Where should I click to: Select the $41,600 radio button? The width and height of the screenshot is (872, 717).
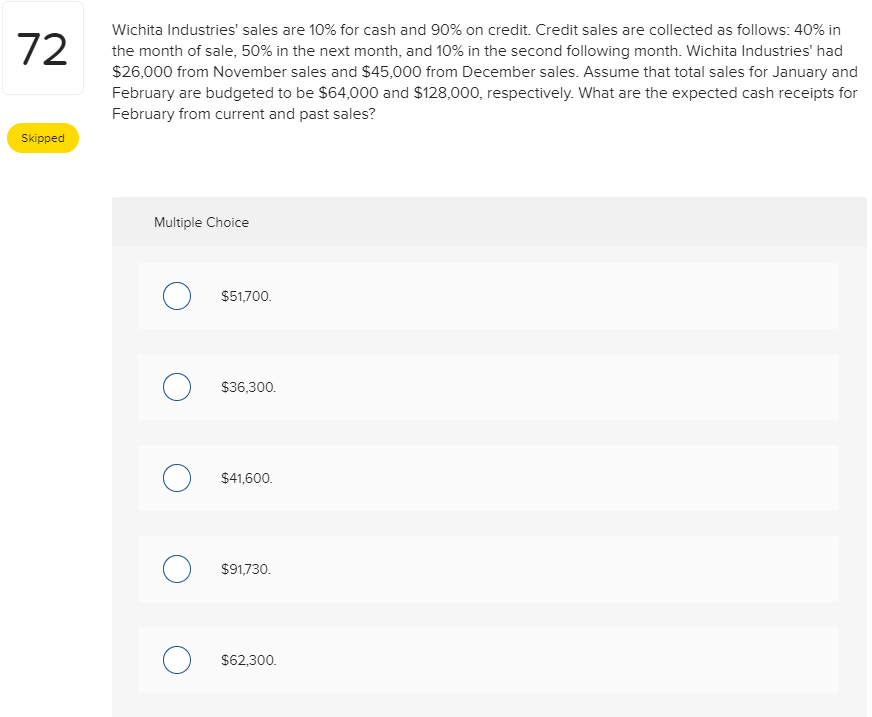[177, 478]
